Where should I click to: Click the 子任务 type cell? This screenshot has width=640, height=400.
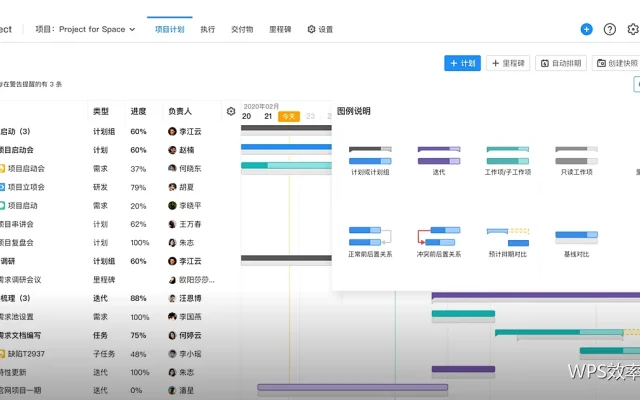[x=104, y=354]
